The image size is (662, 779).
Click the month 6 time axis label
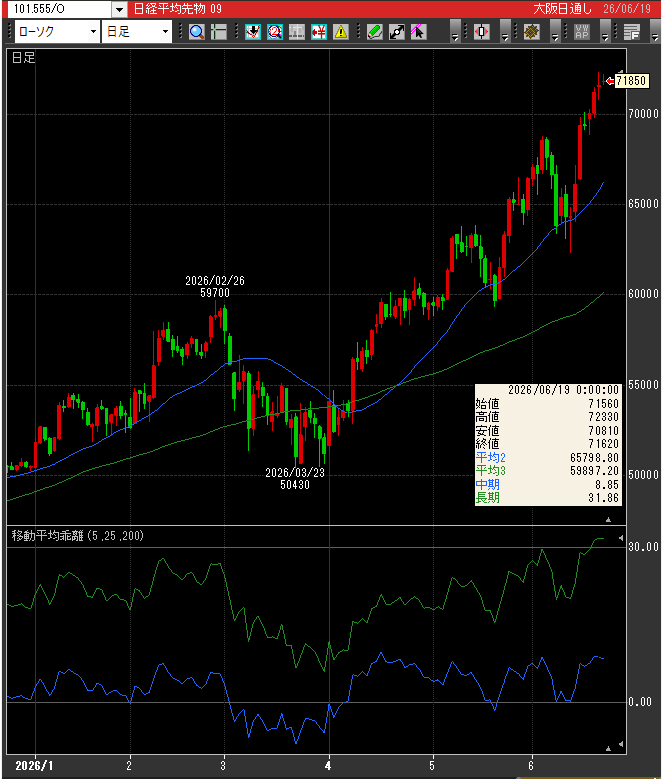531,766
